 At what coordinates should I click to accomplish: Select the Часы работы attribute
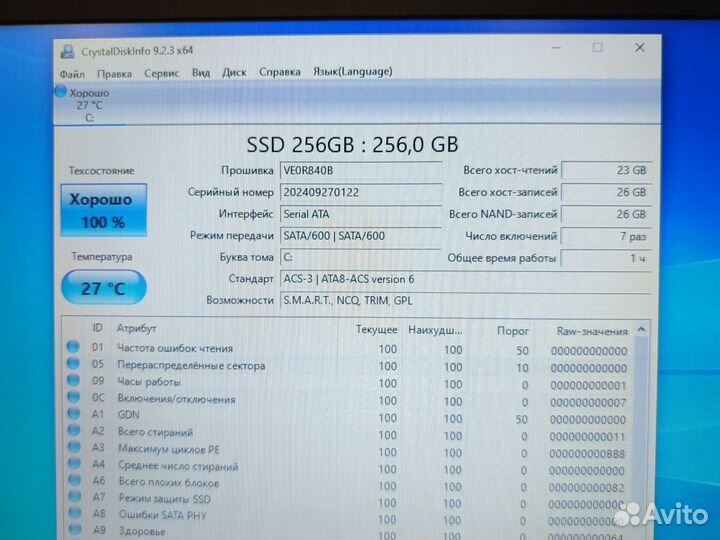[x=149, y=382]
